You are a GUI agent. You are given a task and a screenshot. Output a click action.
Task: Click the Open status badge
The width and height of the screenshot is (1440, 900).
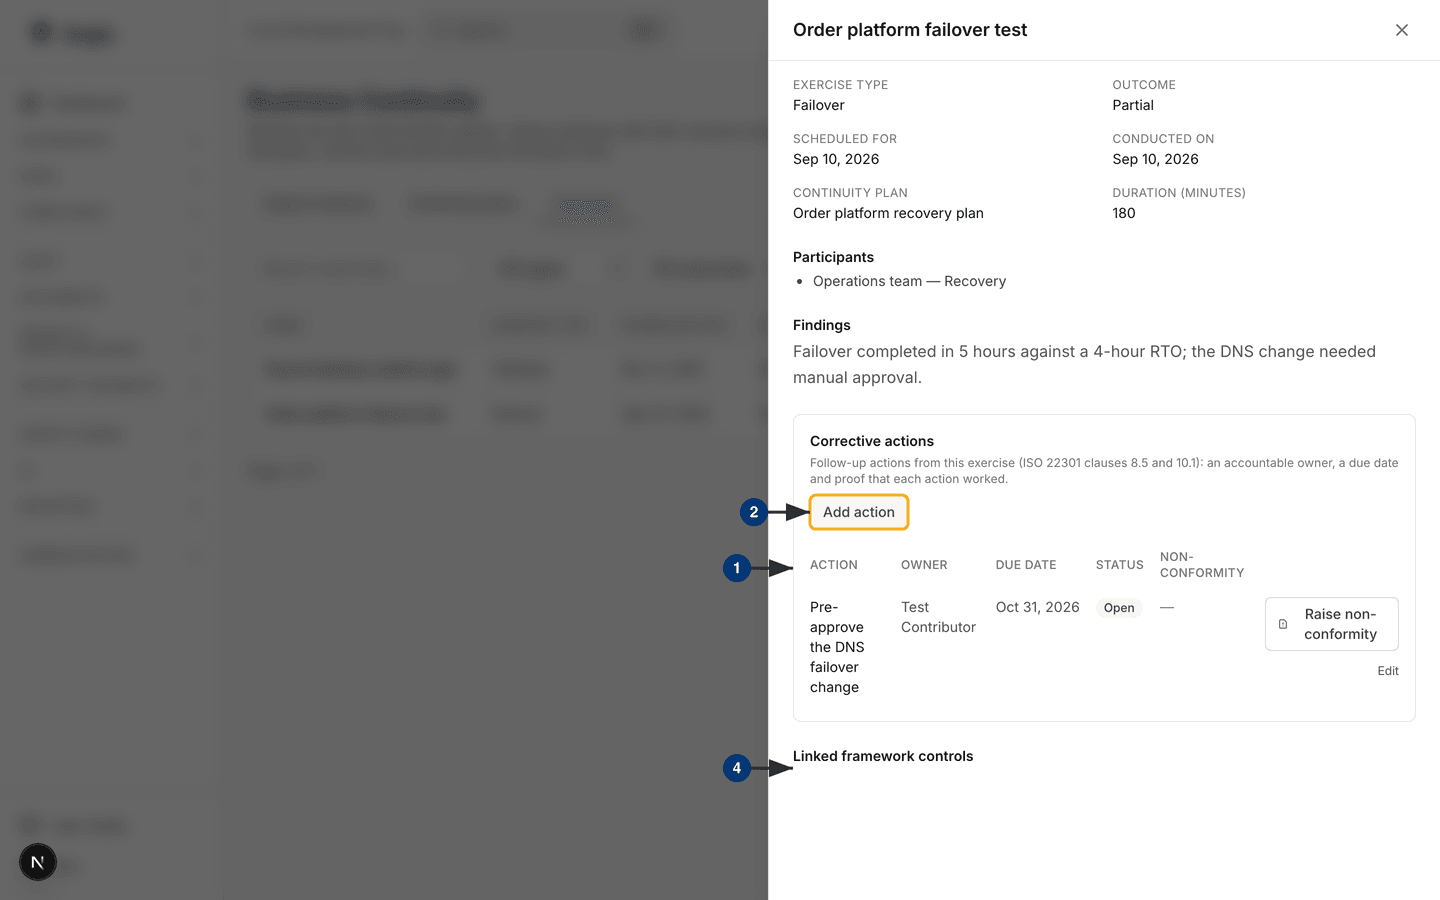point(1119,608)
